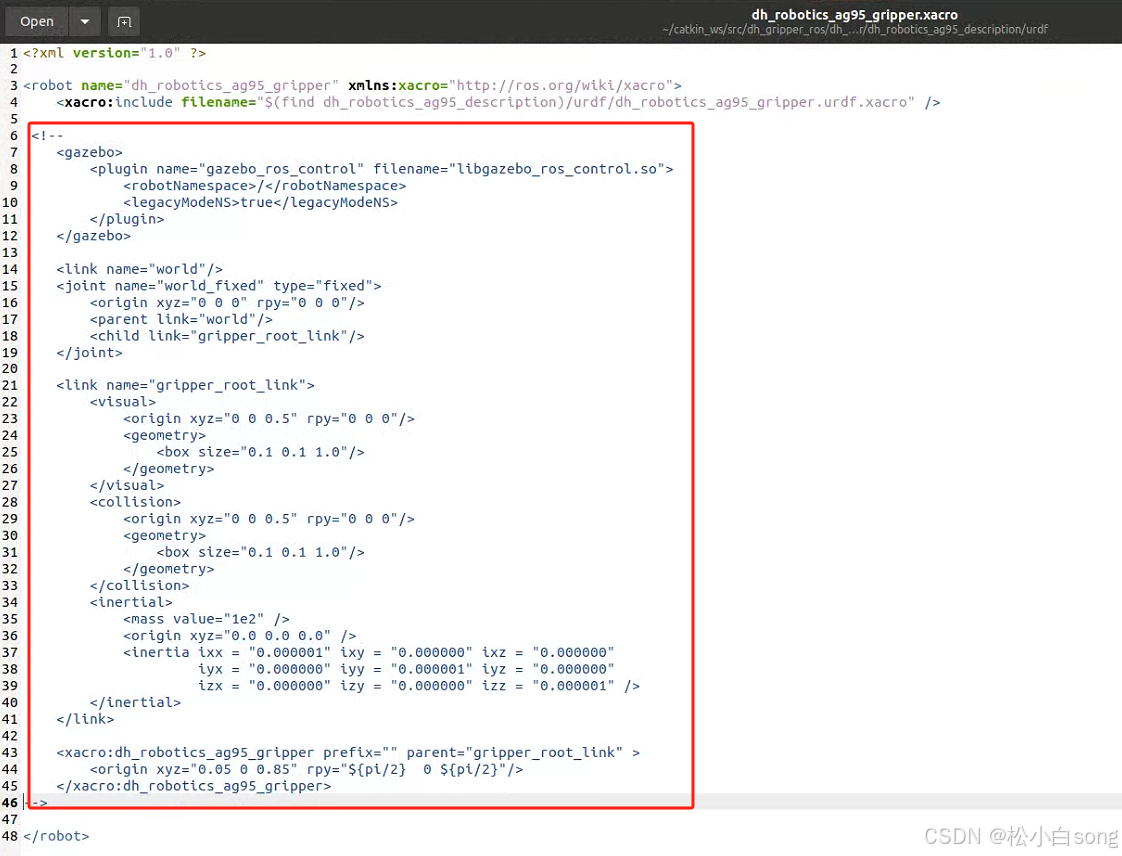Image resolution: width=1122 pixels, height=856 pixels.
Task: Click the iyx inertia line 38
Action: [406, 669]
